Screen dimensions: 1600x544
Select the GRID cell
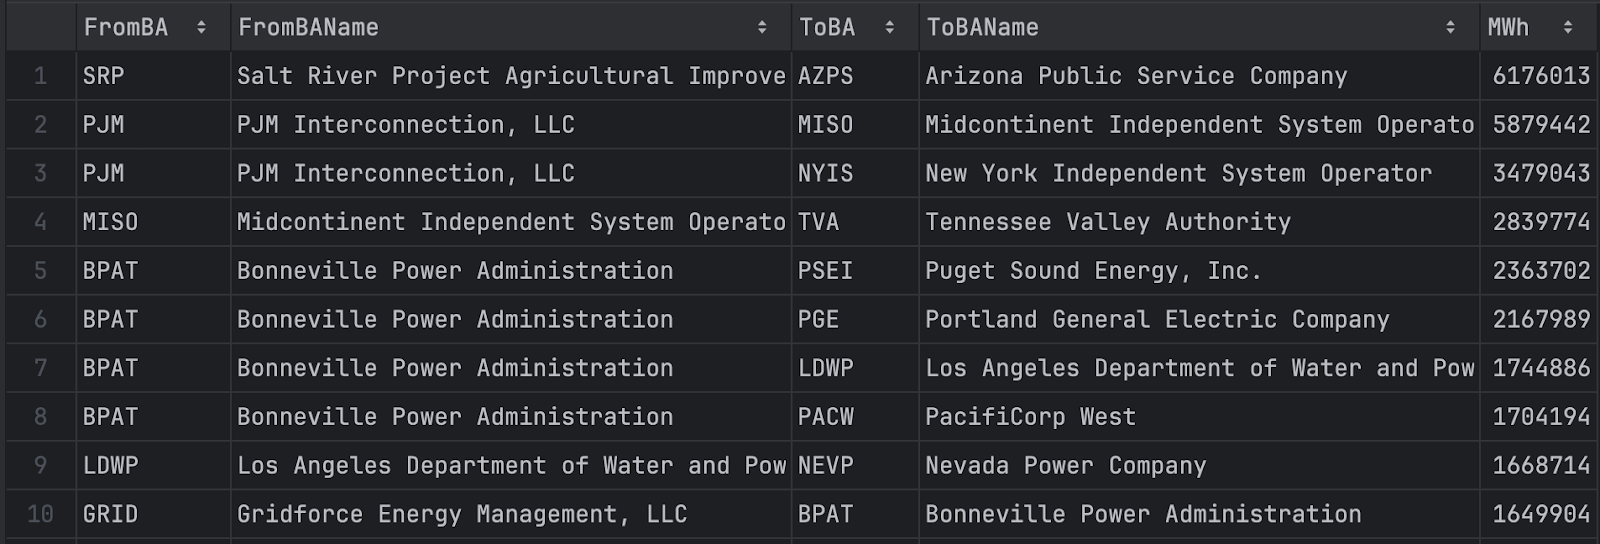[x=153, y=514]
